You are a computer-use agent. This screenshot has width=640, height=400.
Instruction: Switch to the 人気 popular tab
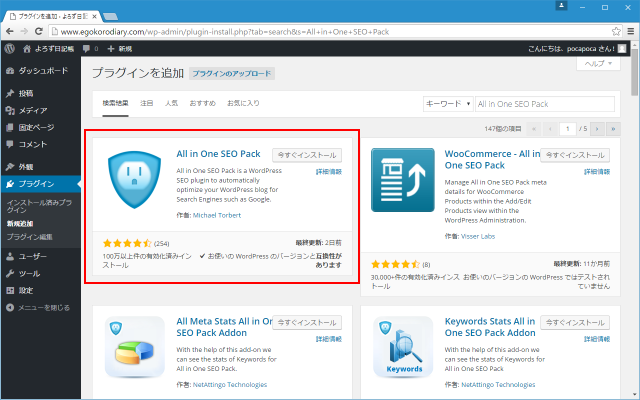[x=171, y=103]
